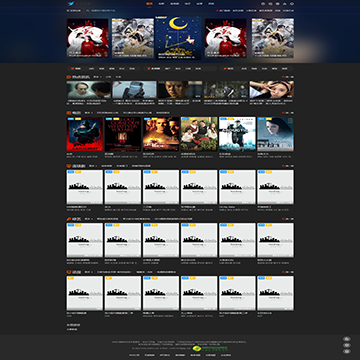
Task: Expand the dropdown beside the movie section title
Action: coord(88,113)
